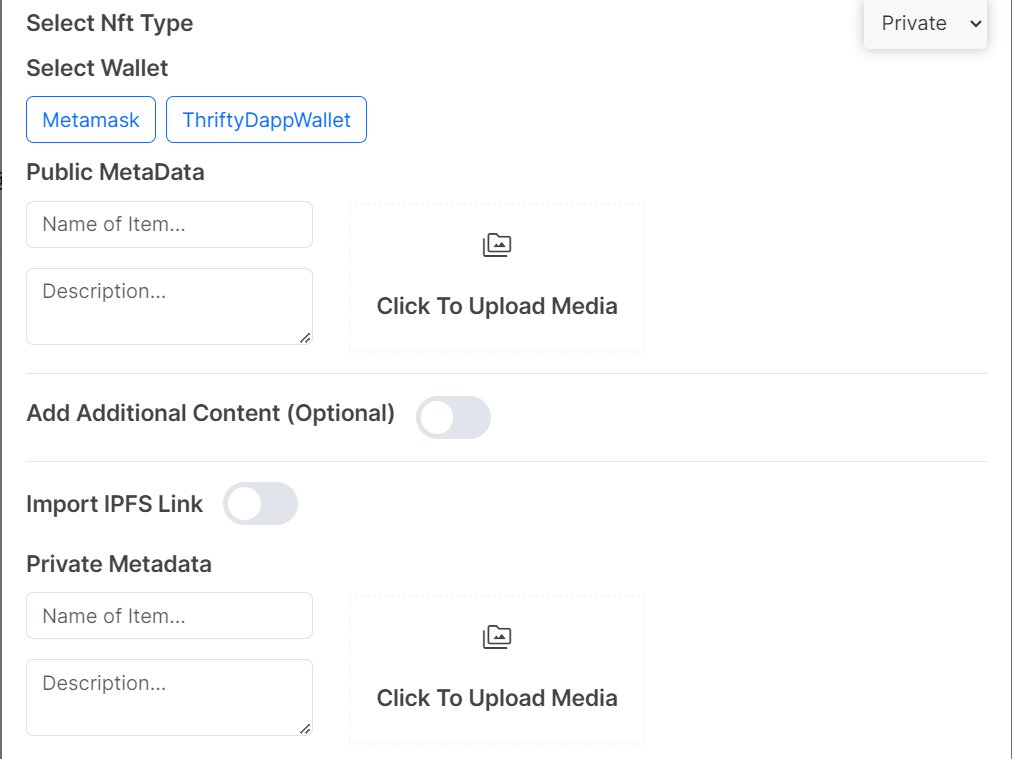The width and height of the screenshot is (1012, 759).
Task: Click the Private Metadata Name of Item field
Action: (x=170, y=616)
